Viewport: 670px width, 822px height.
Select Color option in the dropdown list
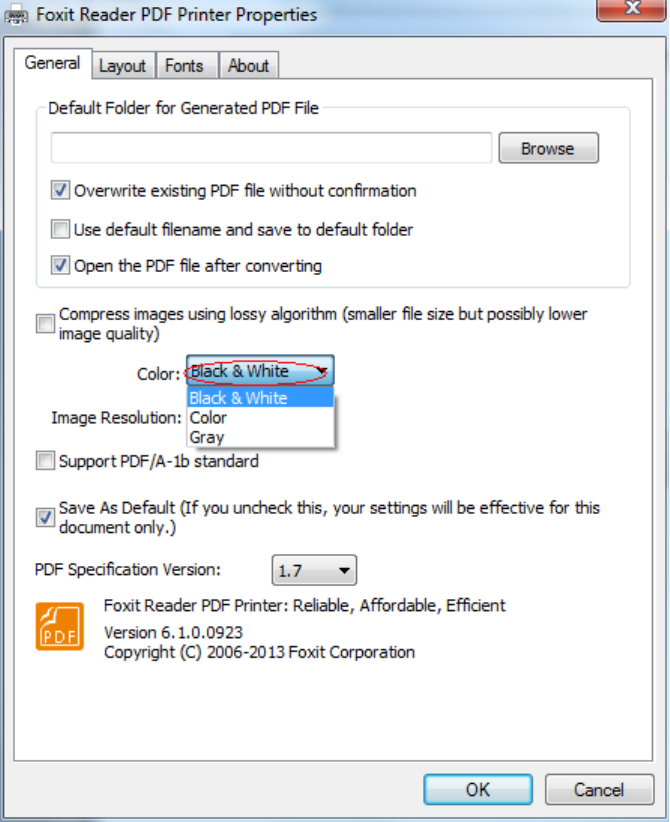point(208,417)
